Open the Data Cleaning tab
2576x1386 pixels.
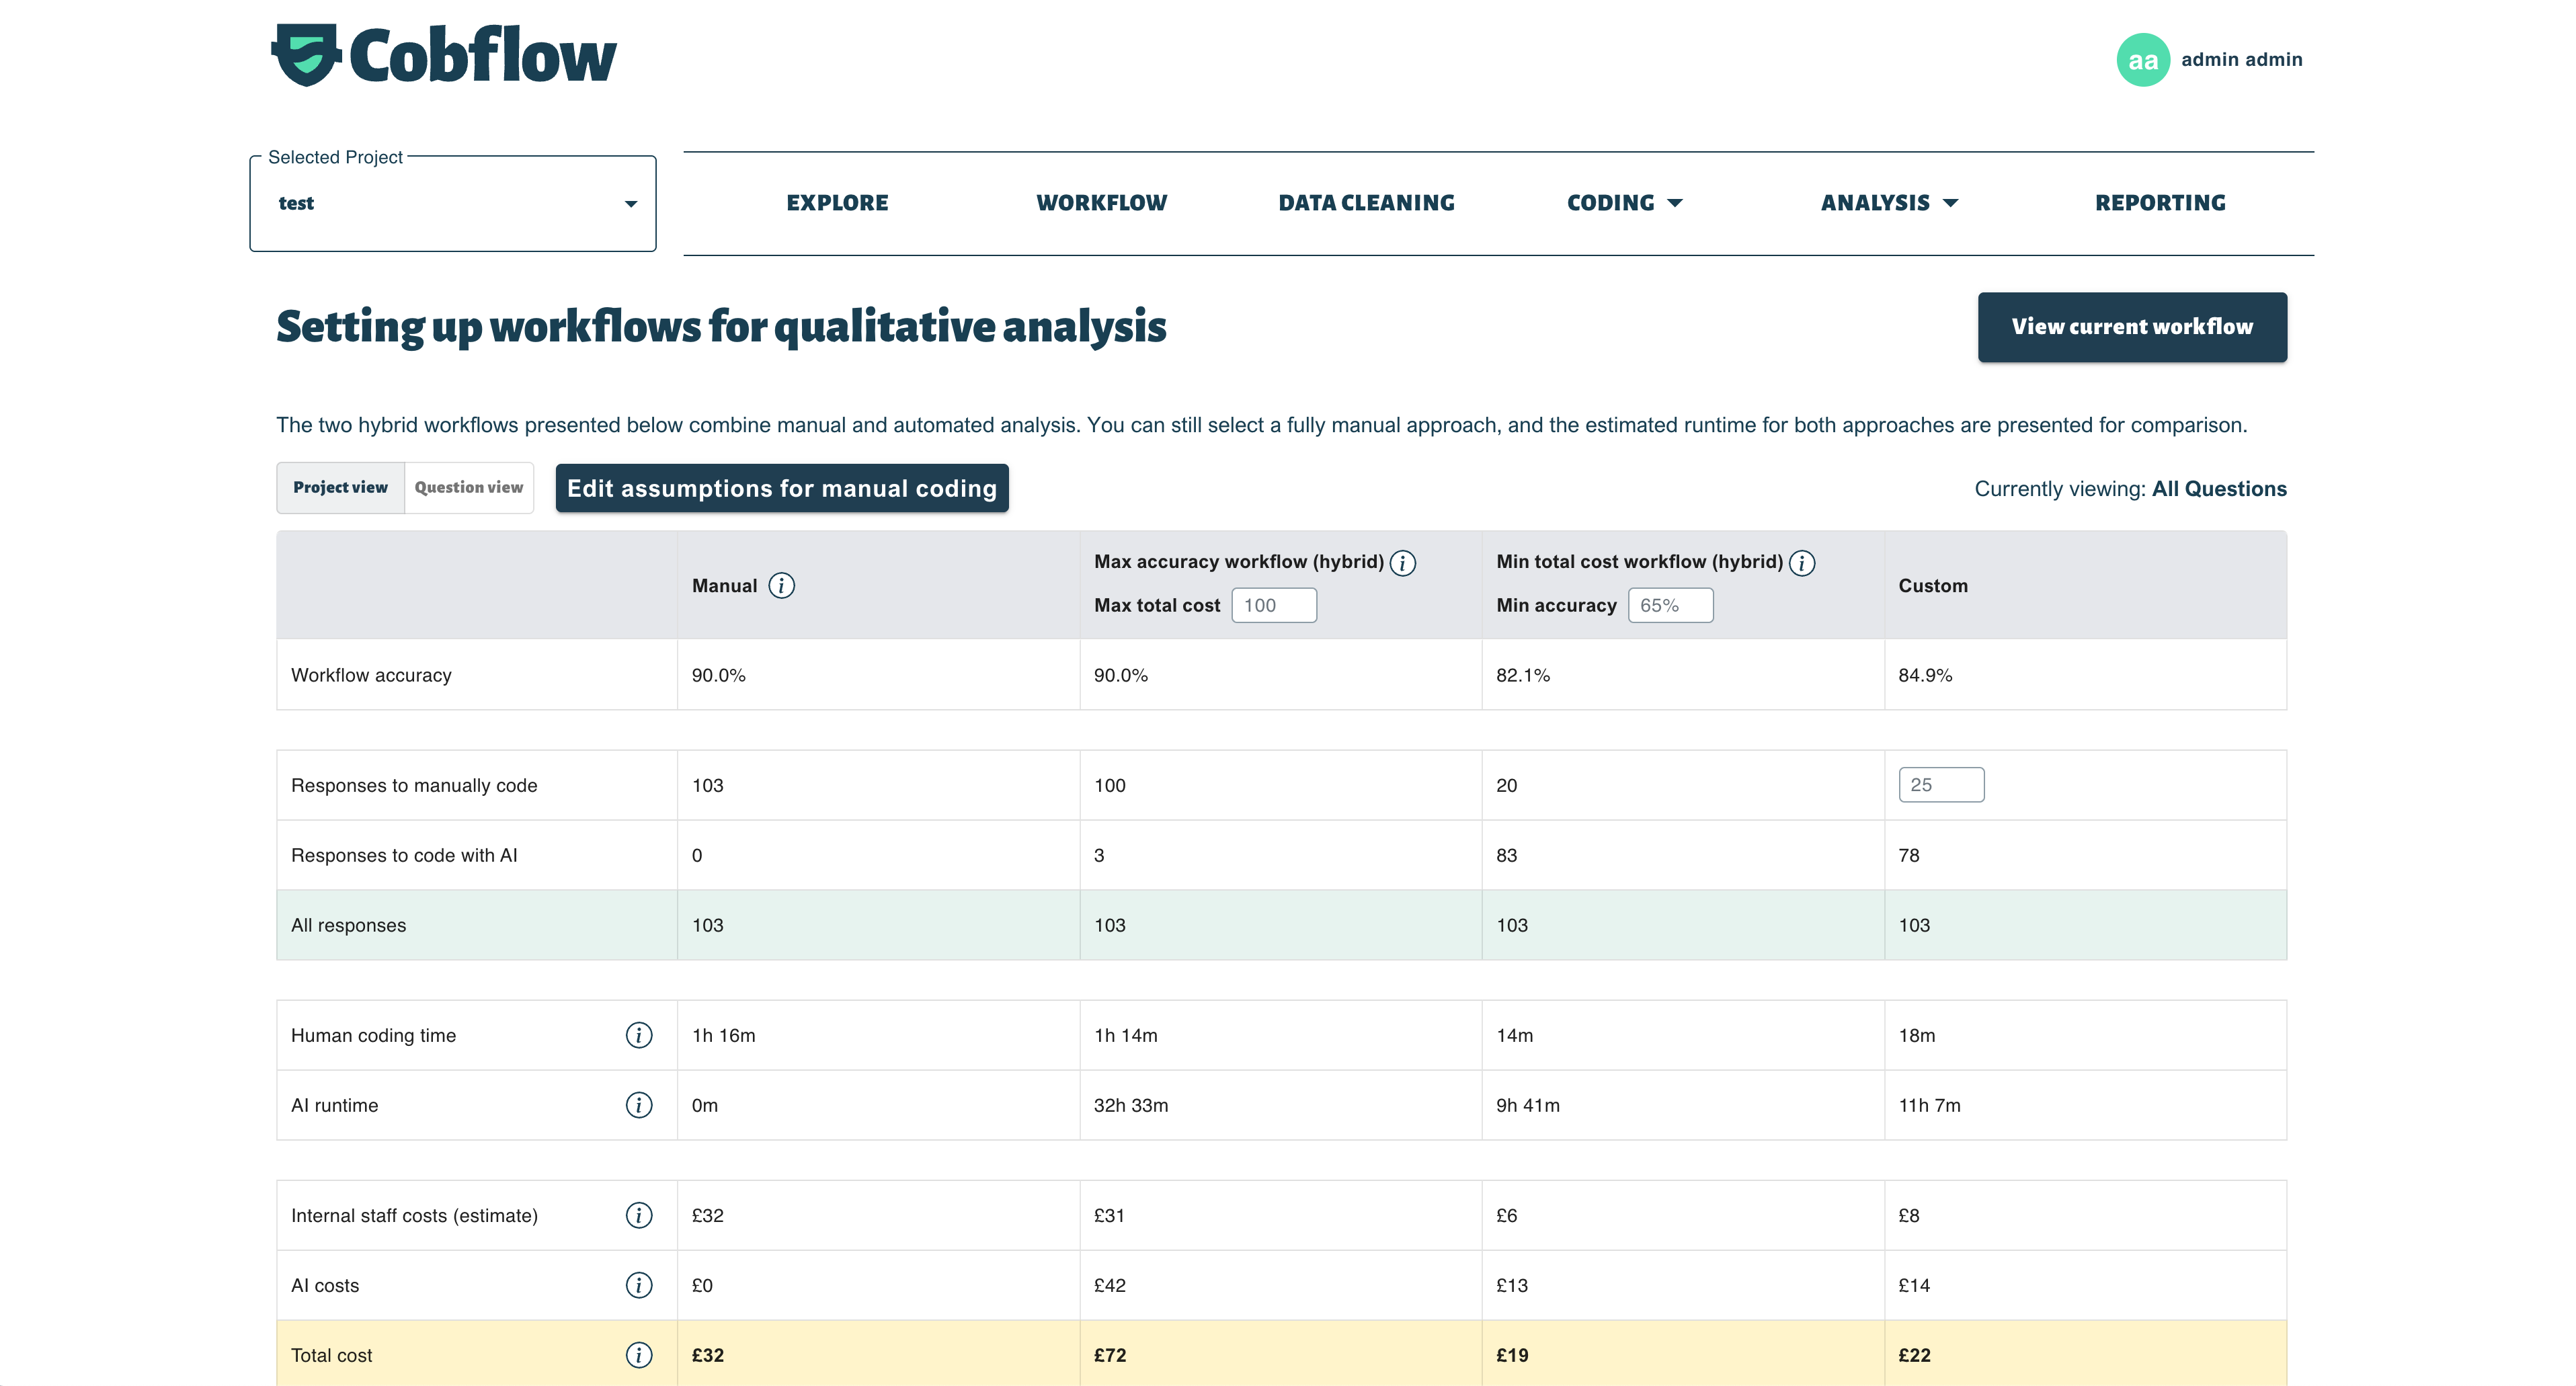click(x=1366, y=203)
